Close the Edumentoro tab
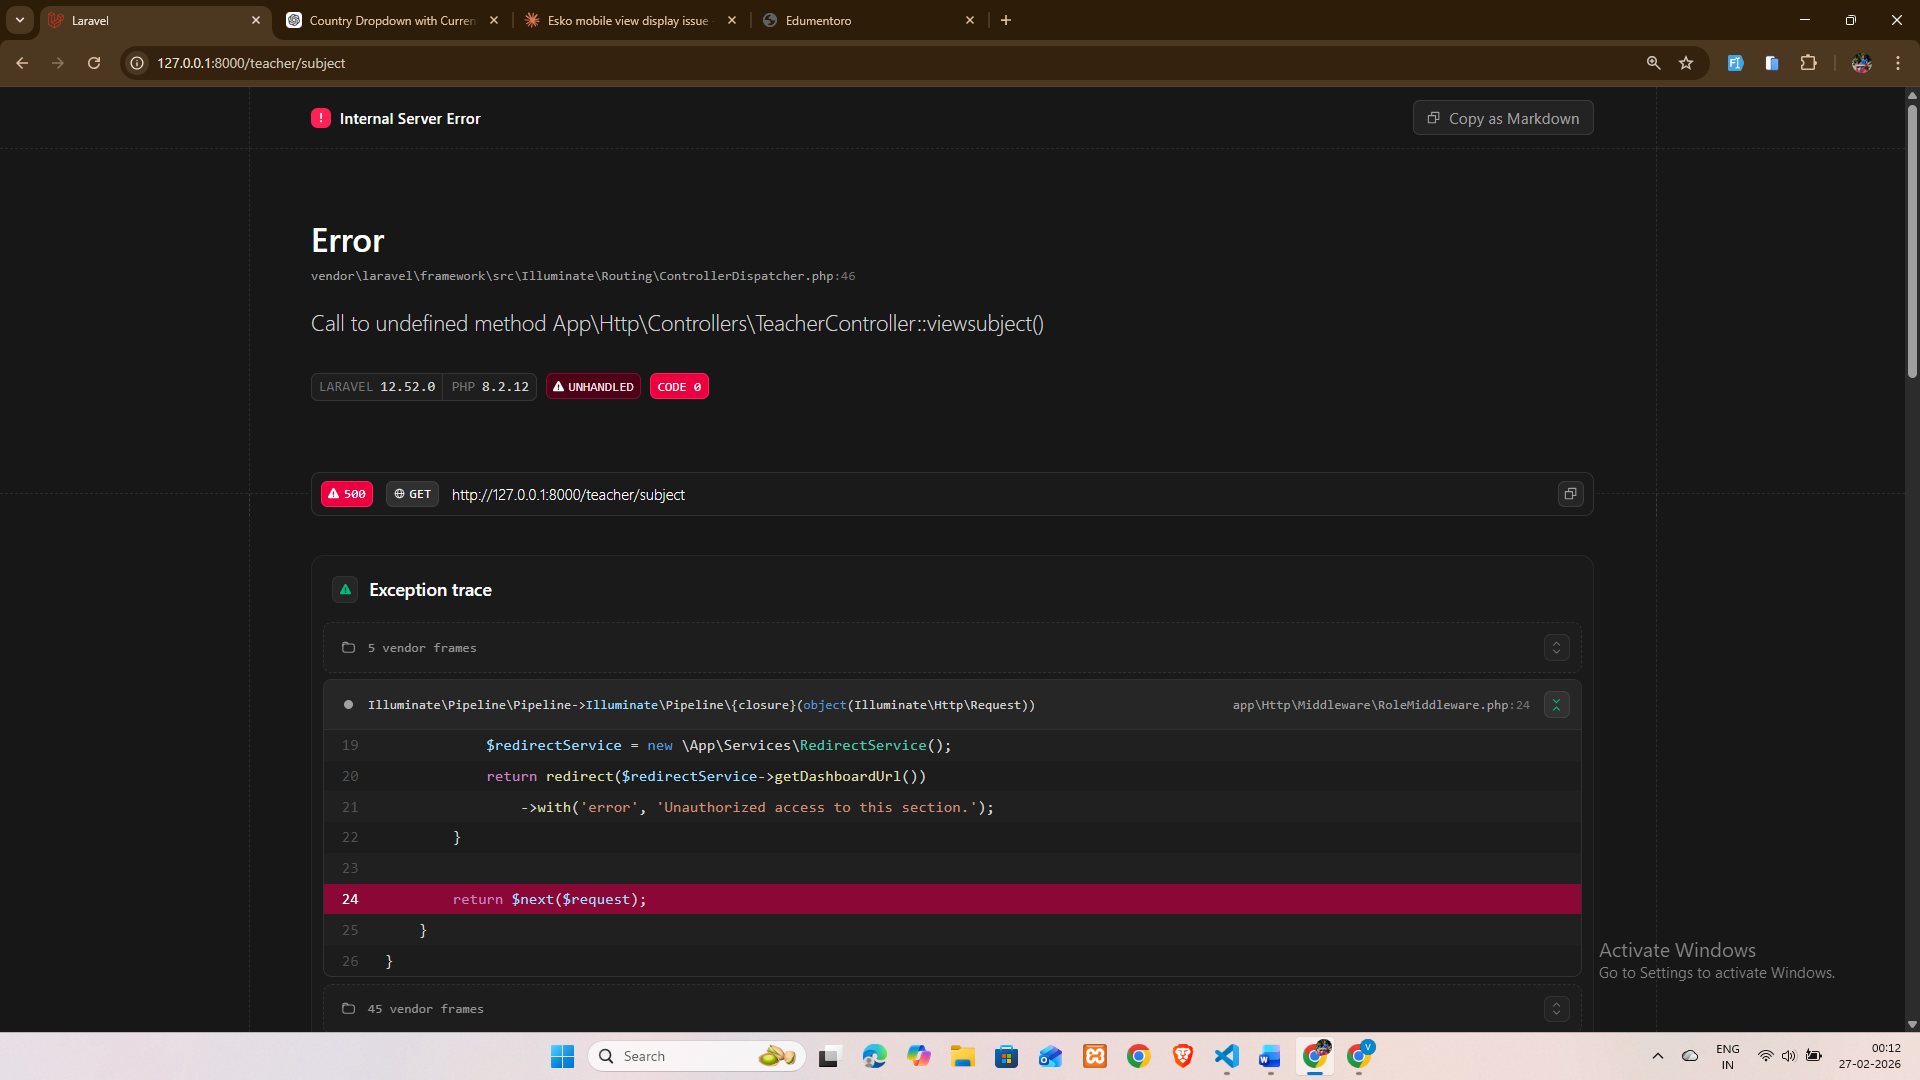The width and height of the screenshot is (1920, 1080). click(970, 20)
